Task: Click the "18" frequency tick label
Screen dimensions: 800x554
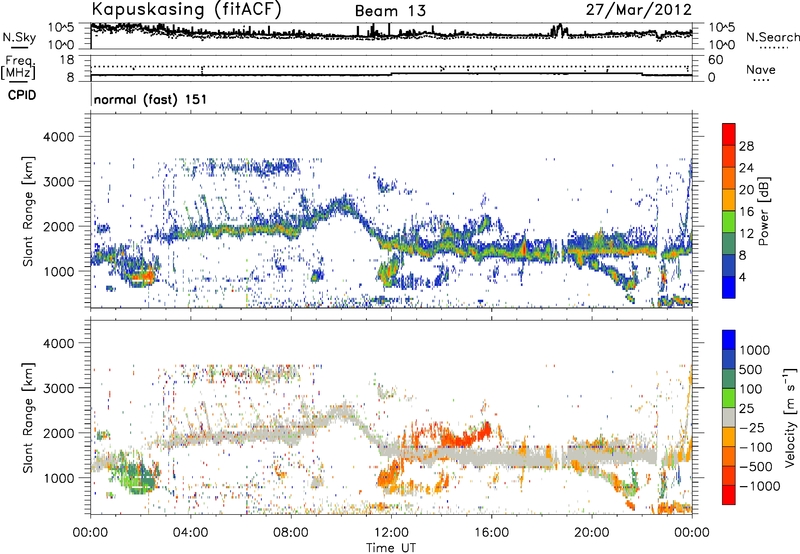Action: click(67, 60)
